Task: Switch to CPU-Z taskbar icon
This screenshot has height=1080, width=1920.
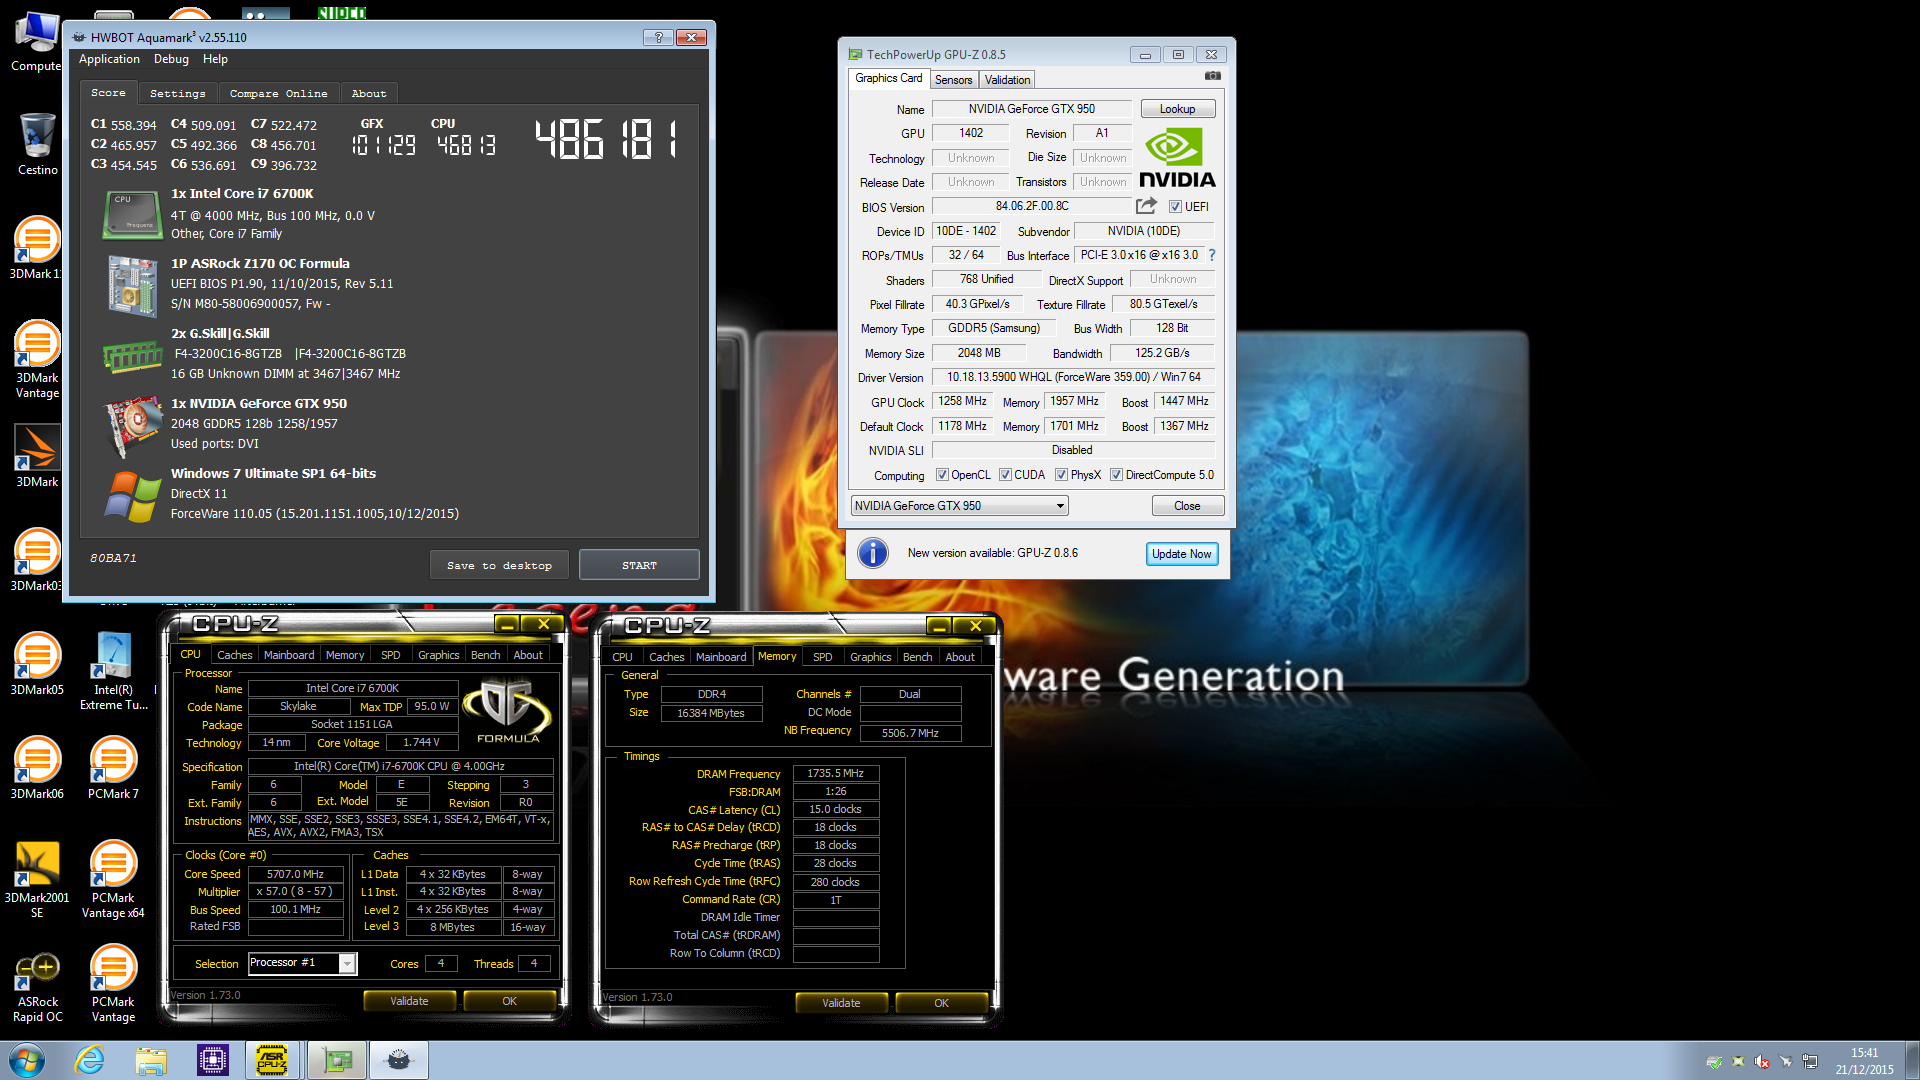Action: (x=213, y=1060)
